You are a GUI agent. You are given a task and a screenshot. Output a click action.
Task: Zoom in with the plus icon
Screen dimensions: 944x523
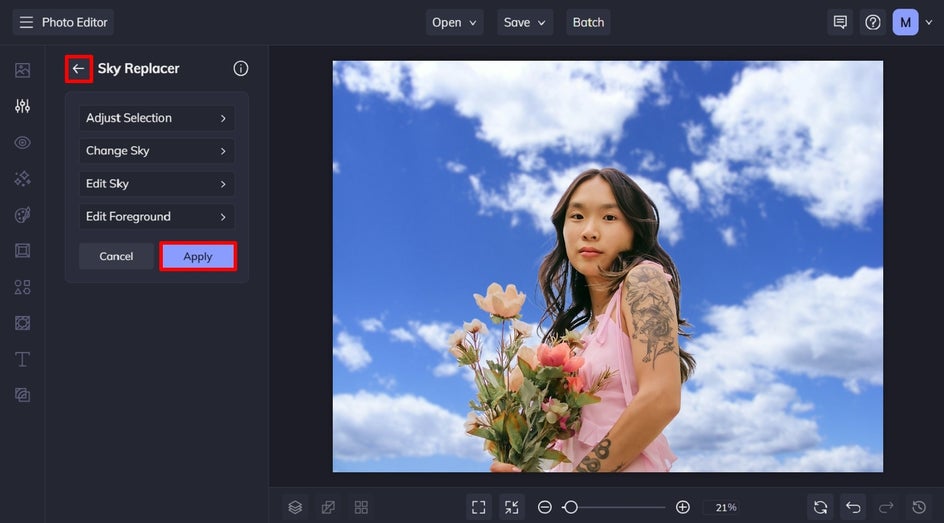[x=683, y=507]
